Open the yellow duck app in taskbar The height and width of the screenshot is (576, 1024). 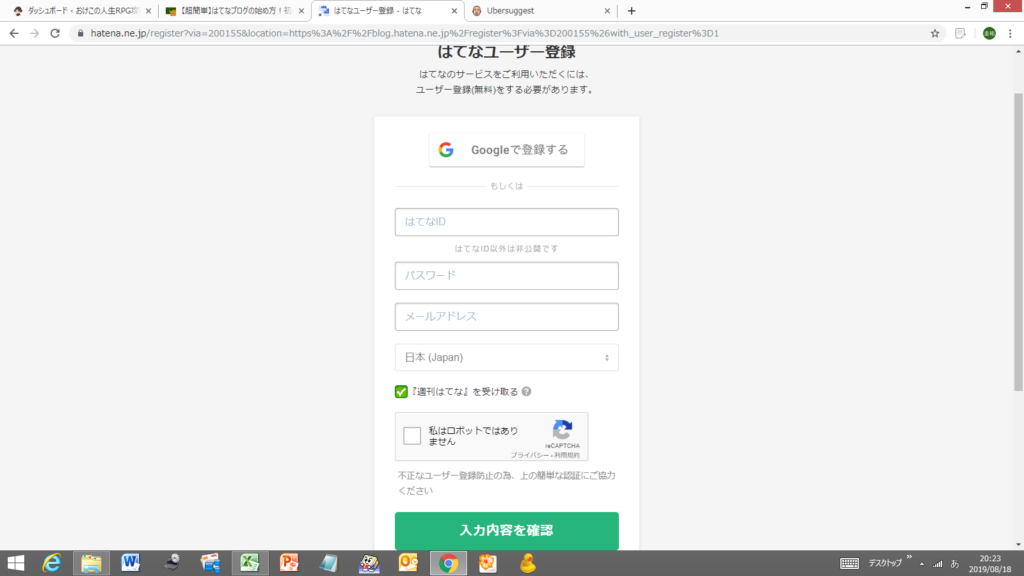[528, 563]
